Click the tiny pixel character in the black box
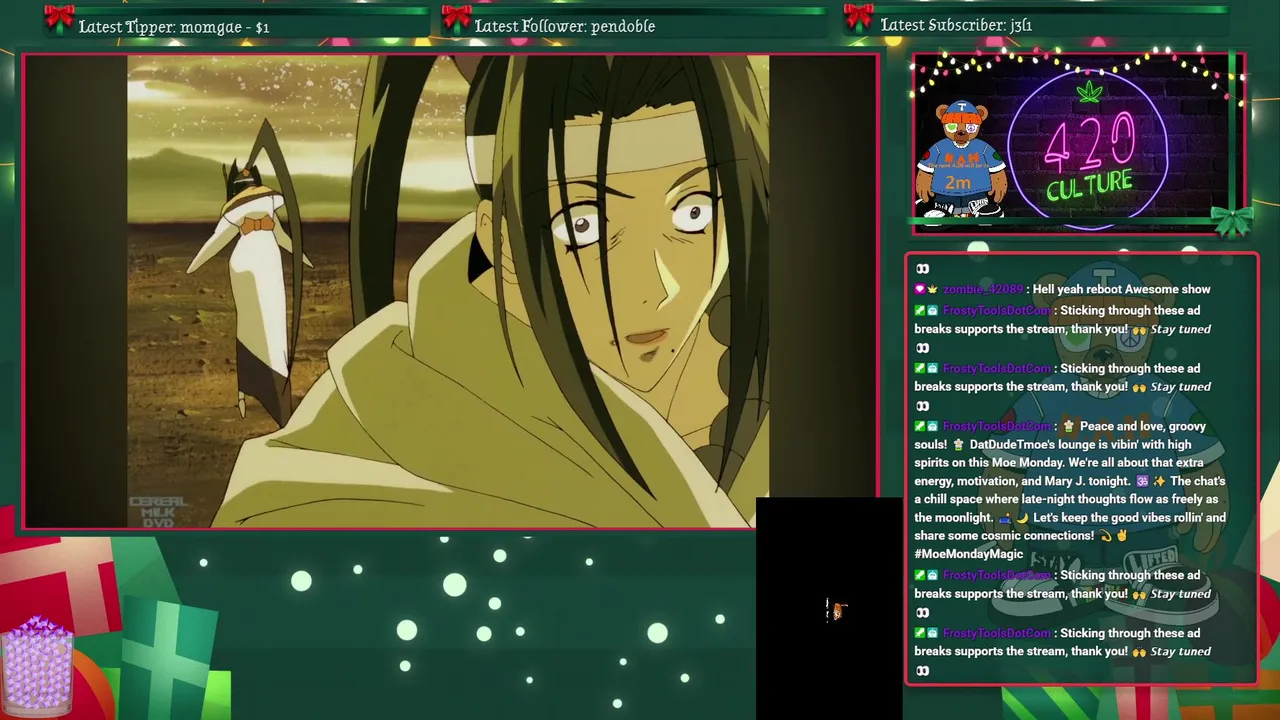Screen dimensions: 1280x720 click(836, 610)
